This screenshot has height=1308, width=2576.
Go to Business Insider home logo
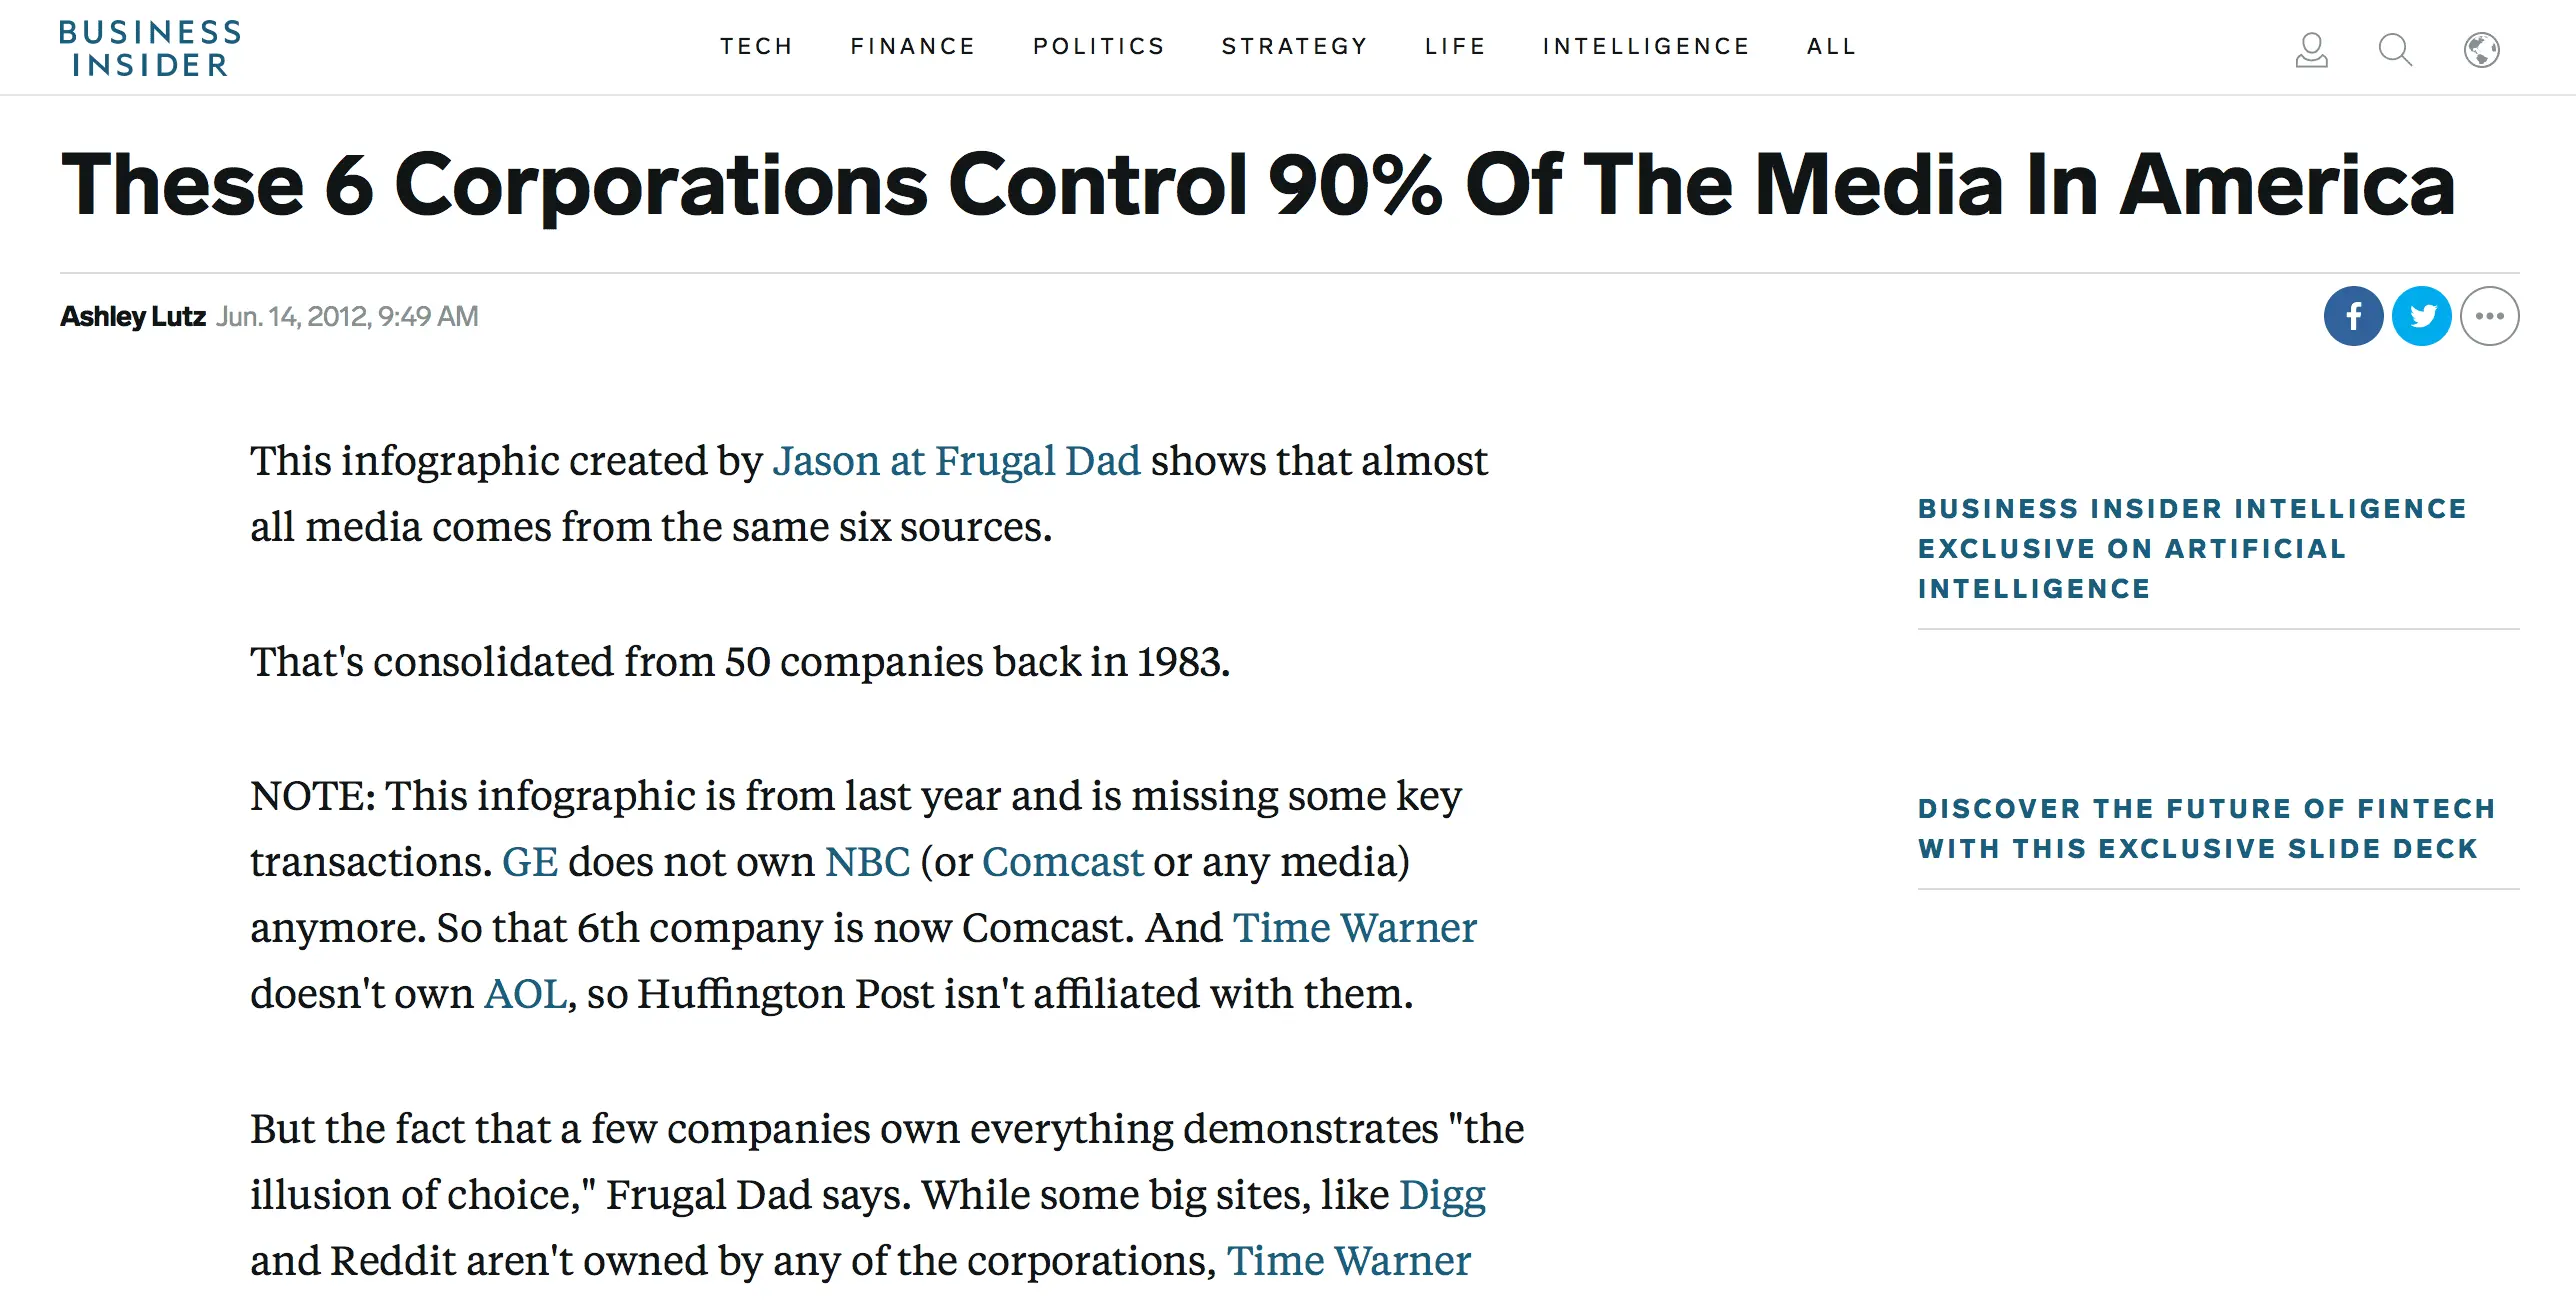(150, 48)
